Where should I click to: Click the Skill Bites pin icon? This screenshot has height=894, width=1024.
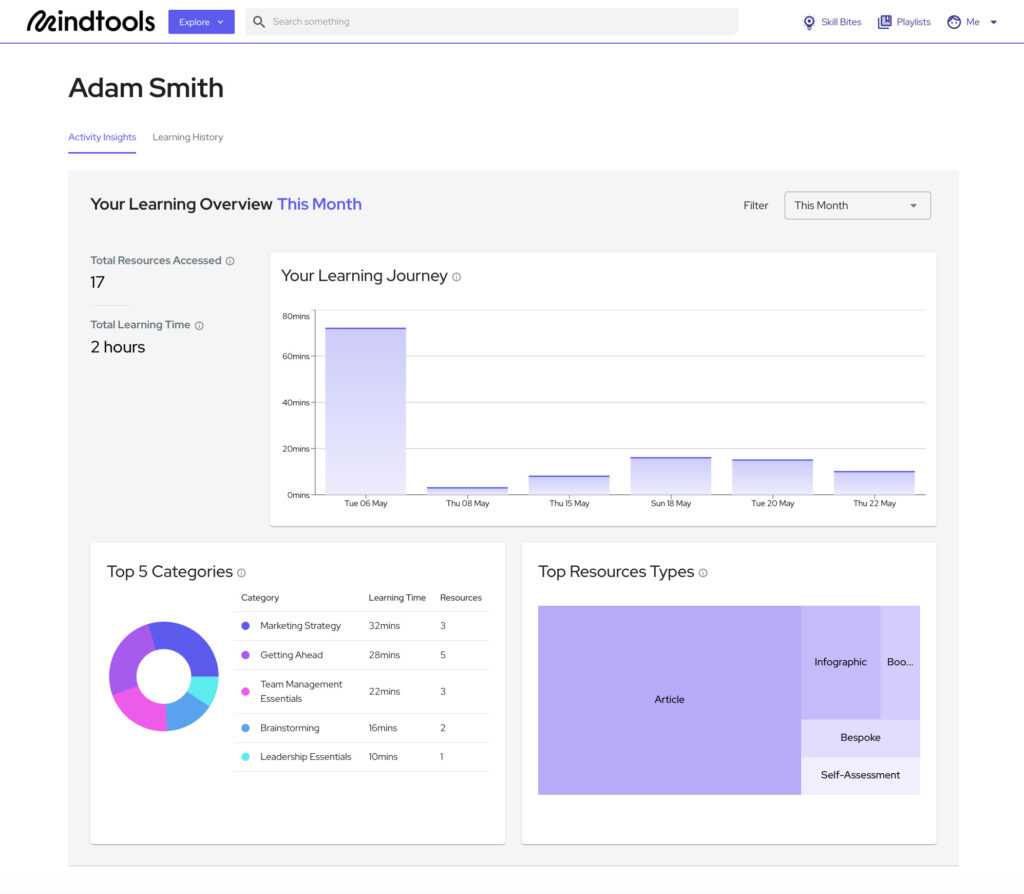(810, 21)
